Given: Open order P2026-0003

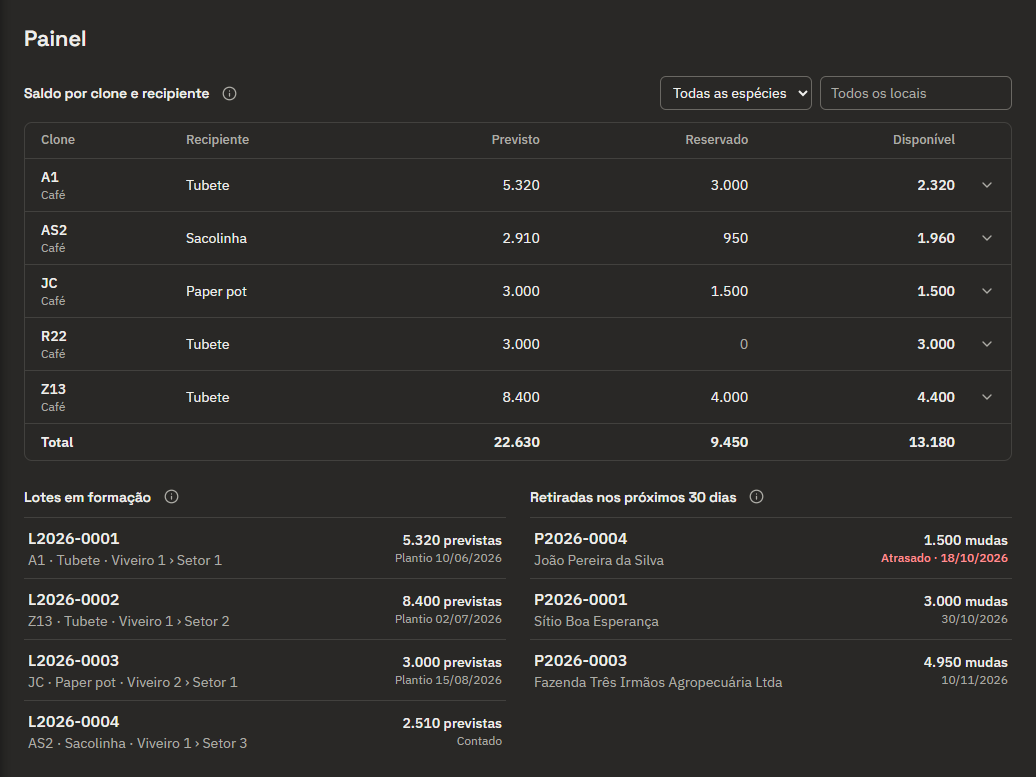Looking at the screenshot, I should (x=770, y=670).
